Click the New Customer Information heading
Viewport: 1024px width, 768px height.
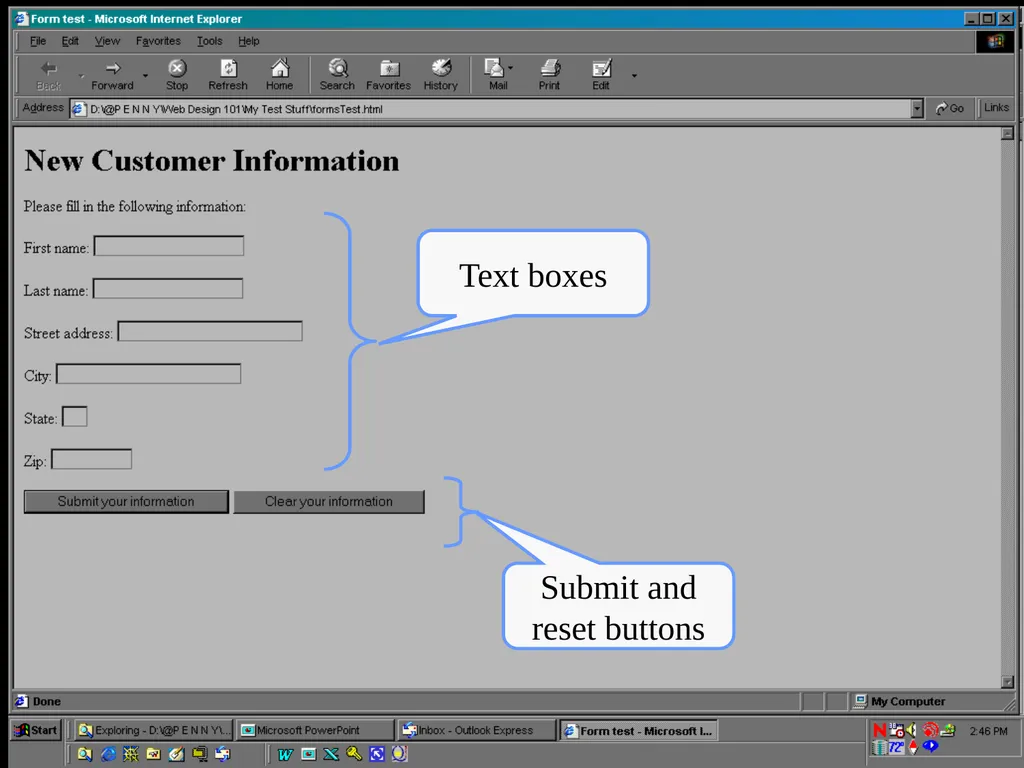click(212, 161)
